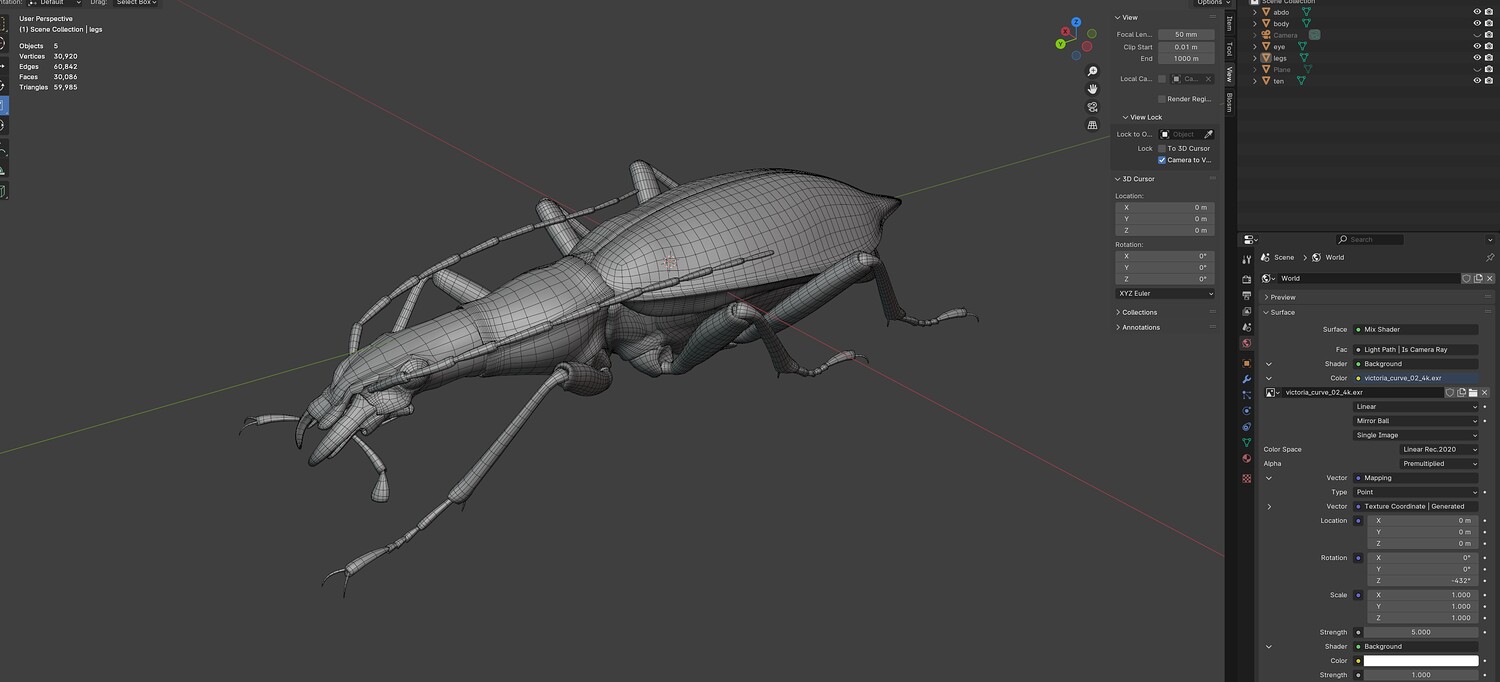Open the Options menu in viewport header

[1212, 3]
